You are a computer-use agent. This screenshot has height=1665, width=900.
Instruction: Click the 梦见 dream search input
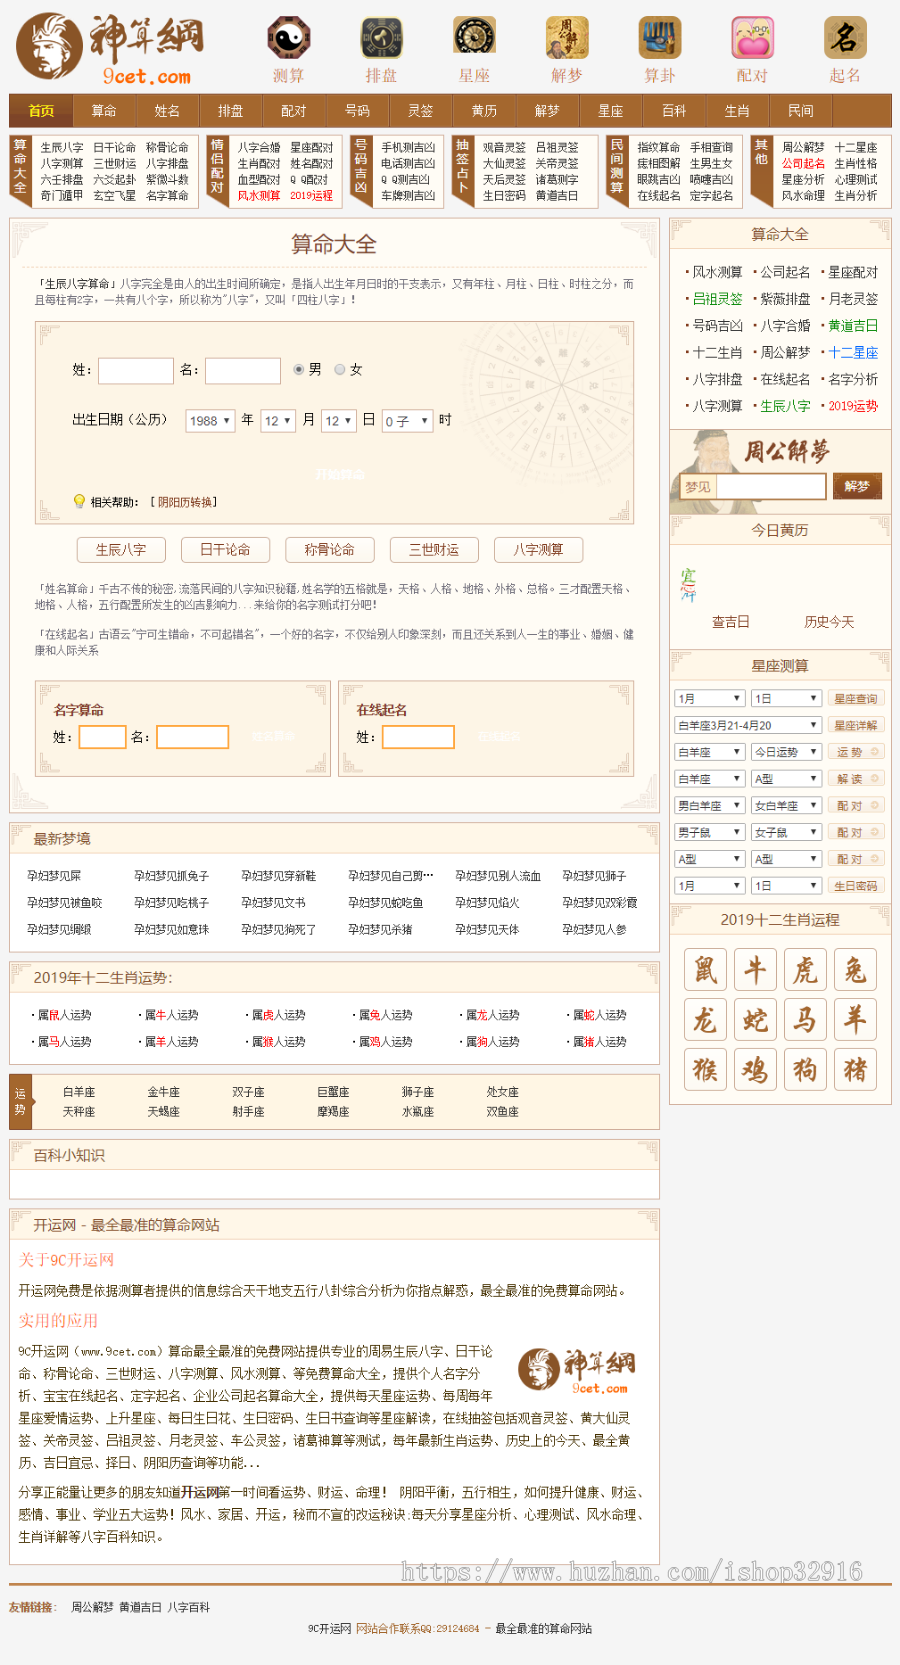pos(770,487)
